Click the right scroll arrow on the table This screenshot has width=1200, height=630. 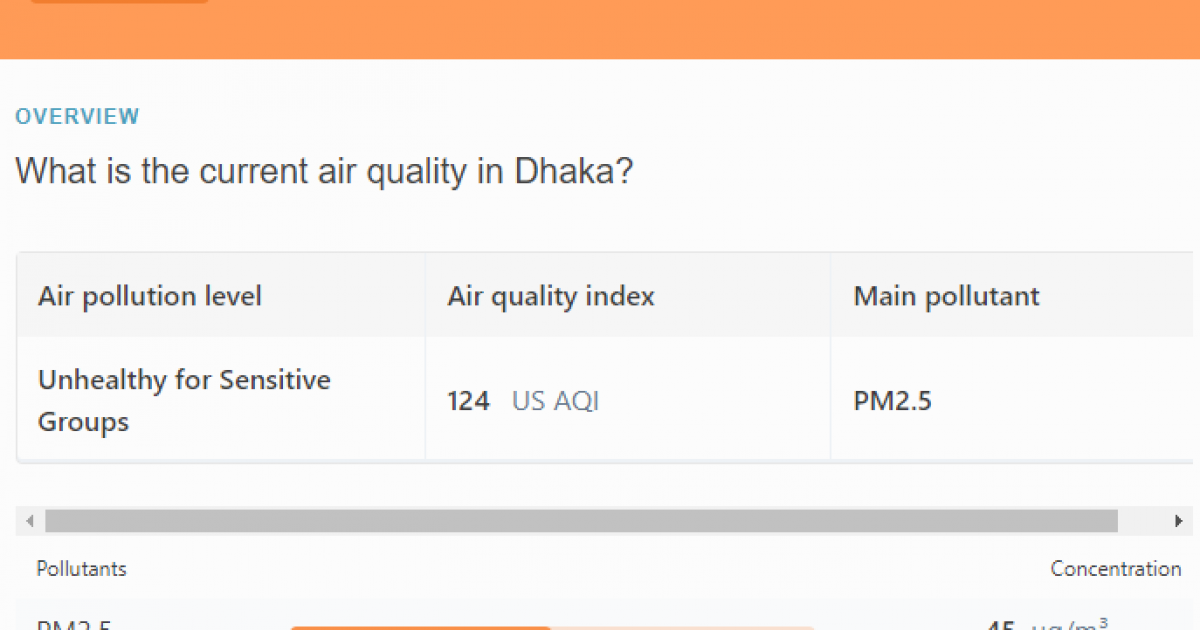click(x=1178, y=520)
